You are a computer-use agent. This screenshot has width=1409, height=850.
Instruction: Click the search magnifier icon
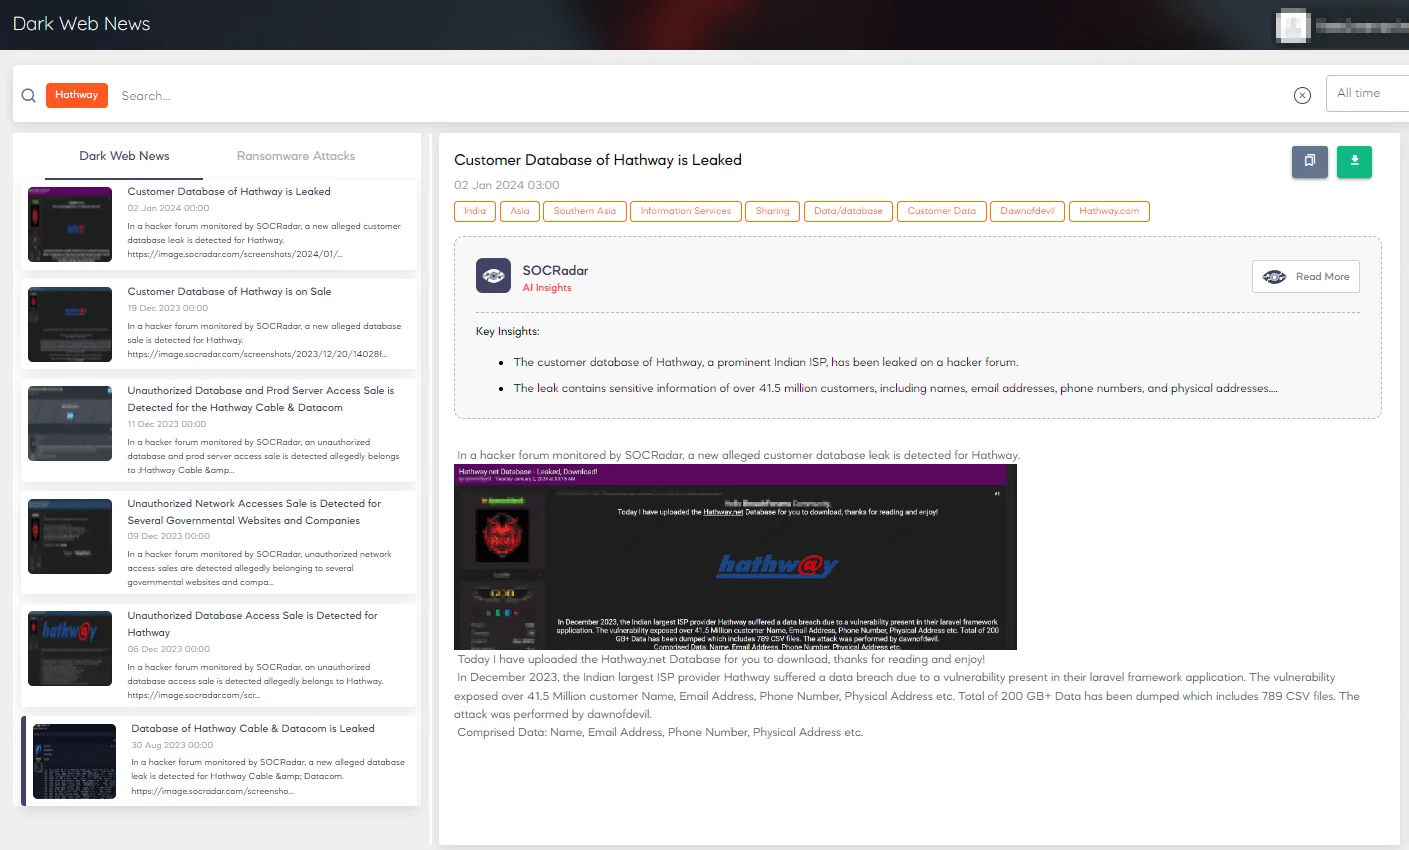pyautogui.click(x=29, y=95)
